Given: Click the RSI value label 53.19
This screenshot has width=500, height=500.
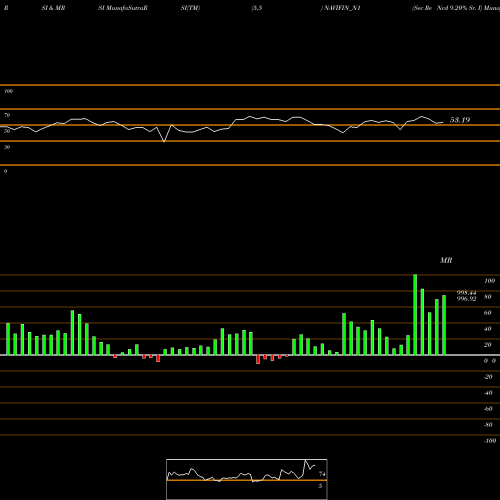Looking at the screenshot, I should tap(460, 120).
